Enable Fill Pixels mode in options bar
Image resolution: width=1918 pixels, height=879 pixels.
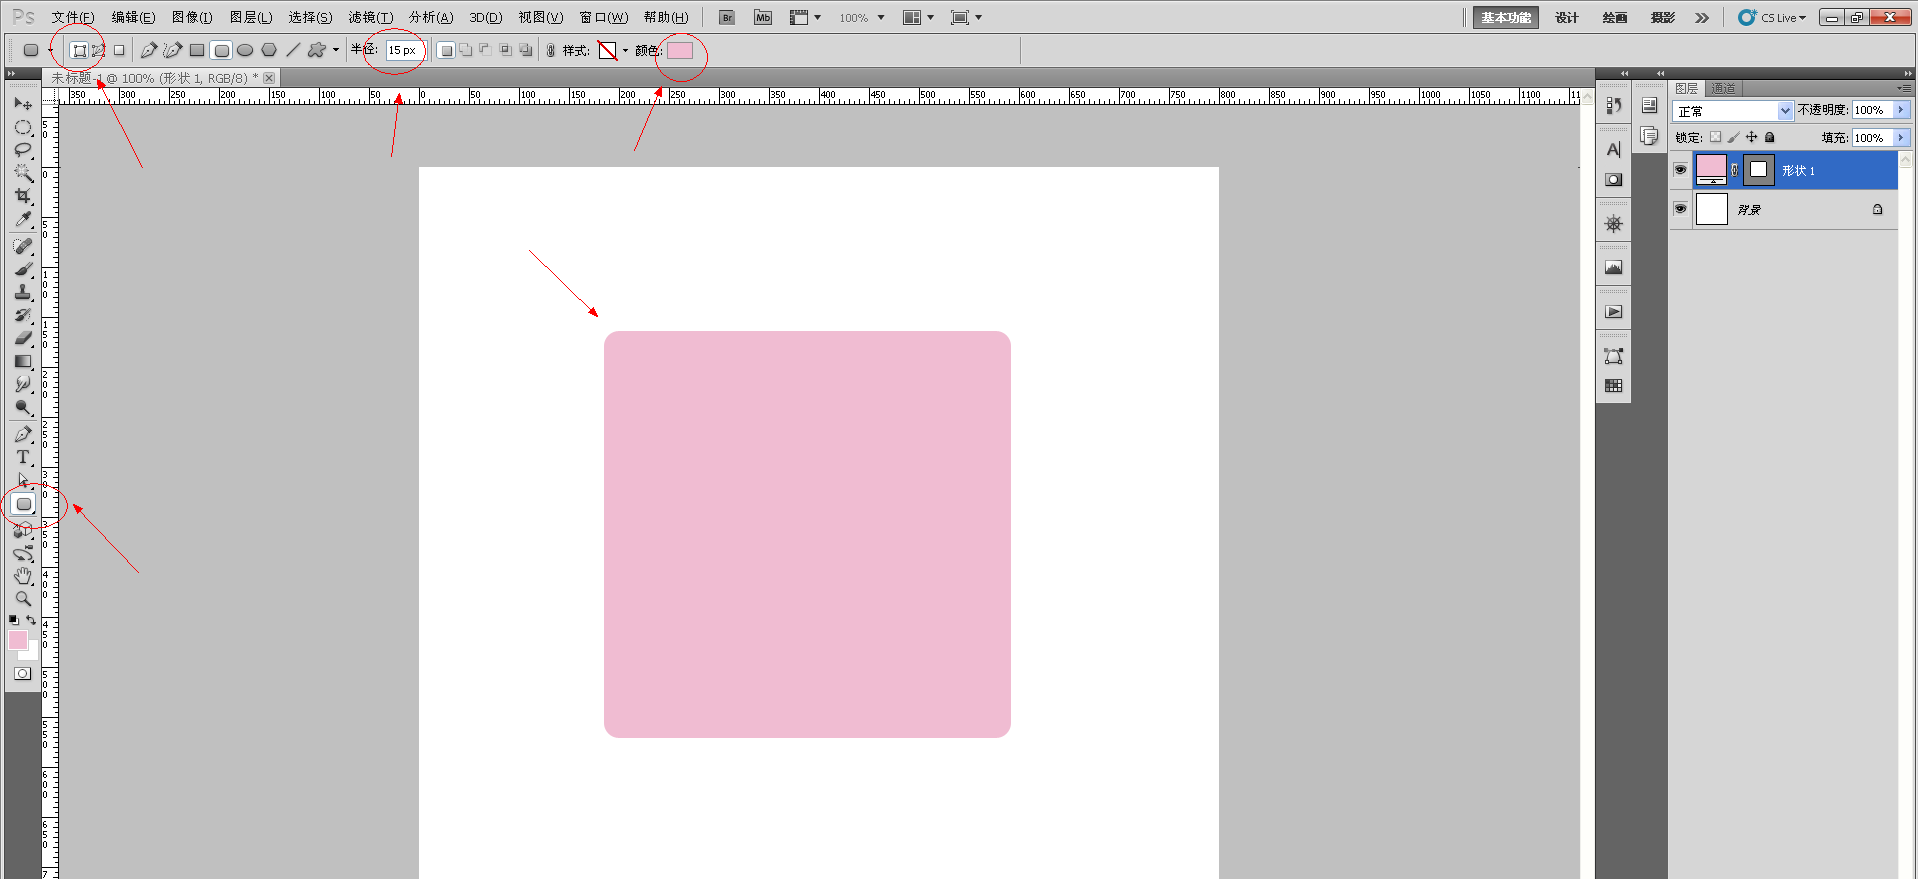119,50
